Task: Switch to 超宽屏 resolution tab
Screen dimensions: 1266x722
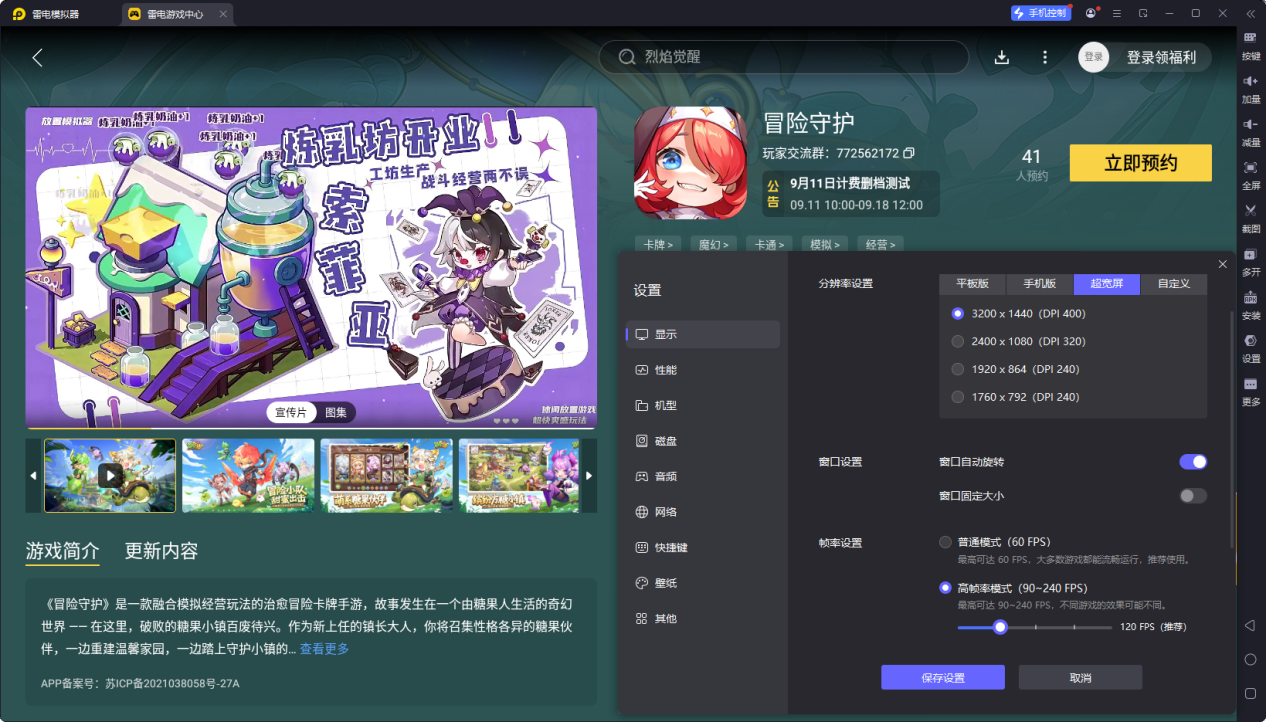Action: pos(1107,284)
